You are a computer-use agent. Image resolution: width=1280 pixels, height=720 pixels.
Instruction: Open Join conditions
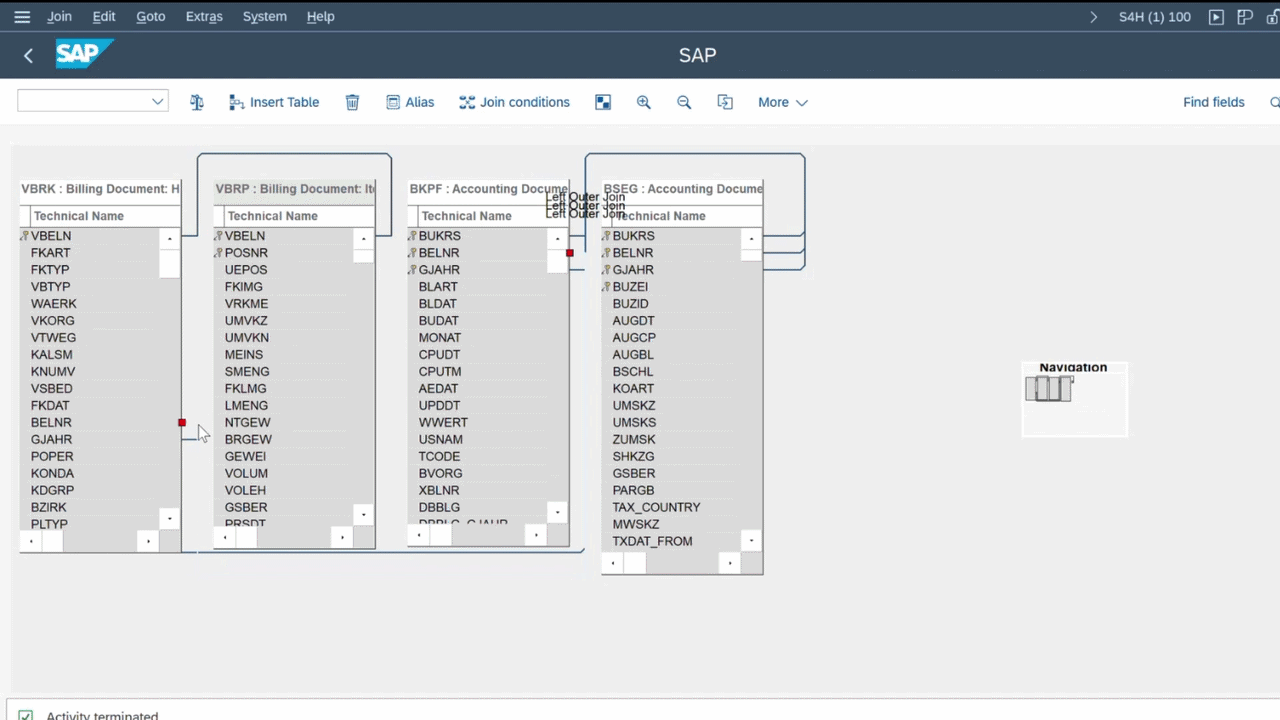coord(514,102)
